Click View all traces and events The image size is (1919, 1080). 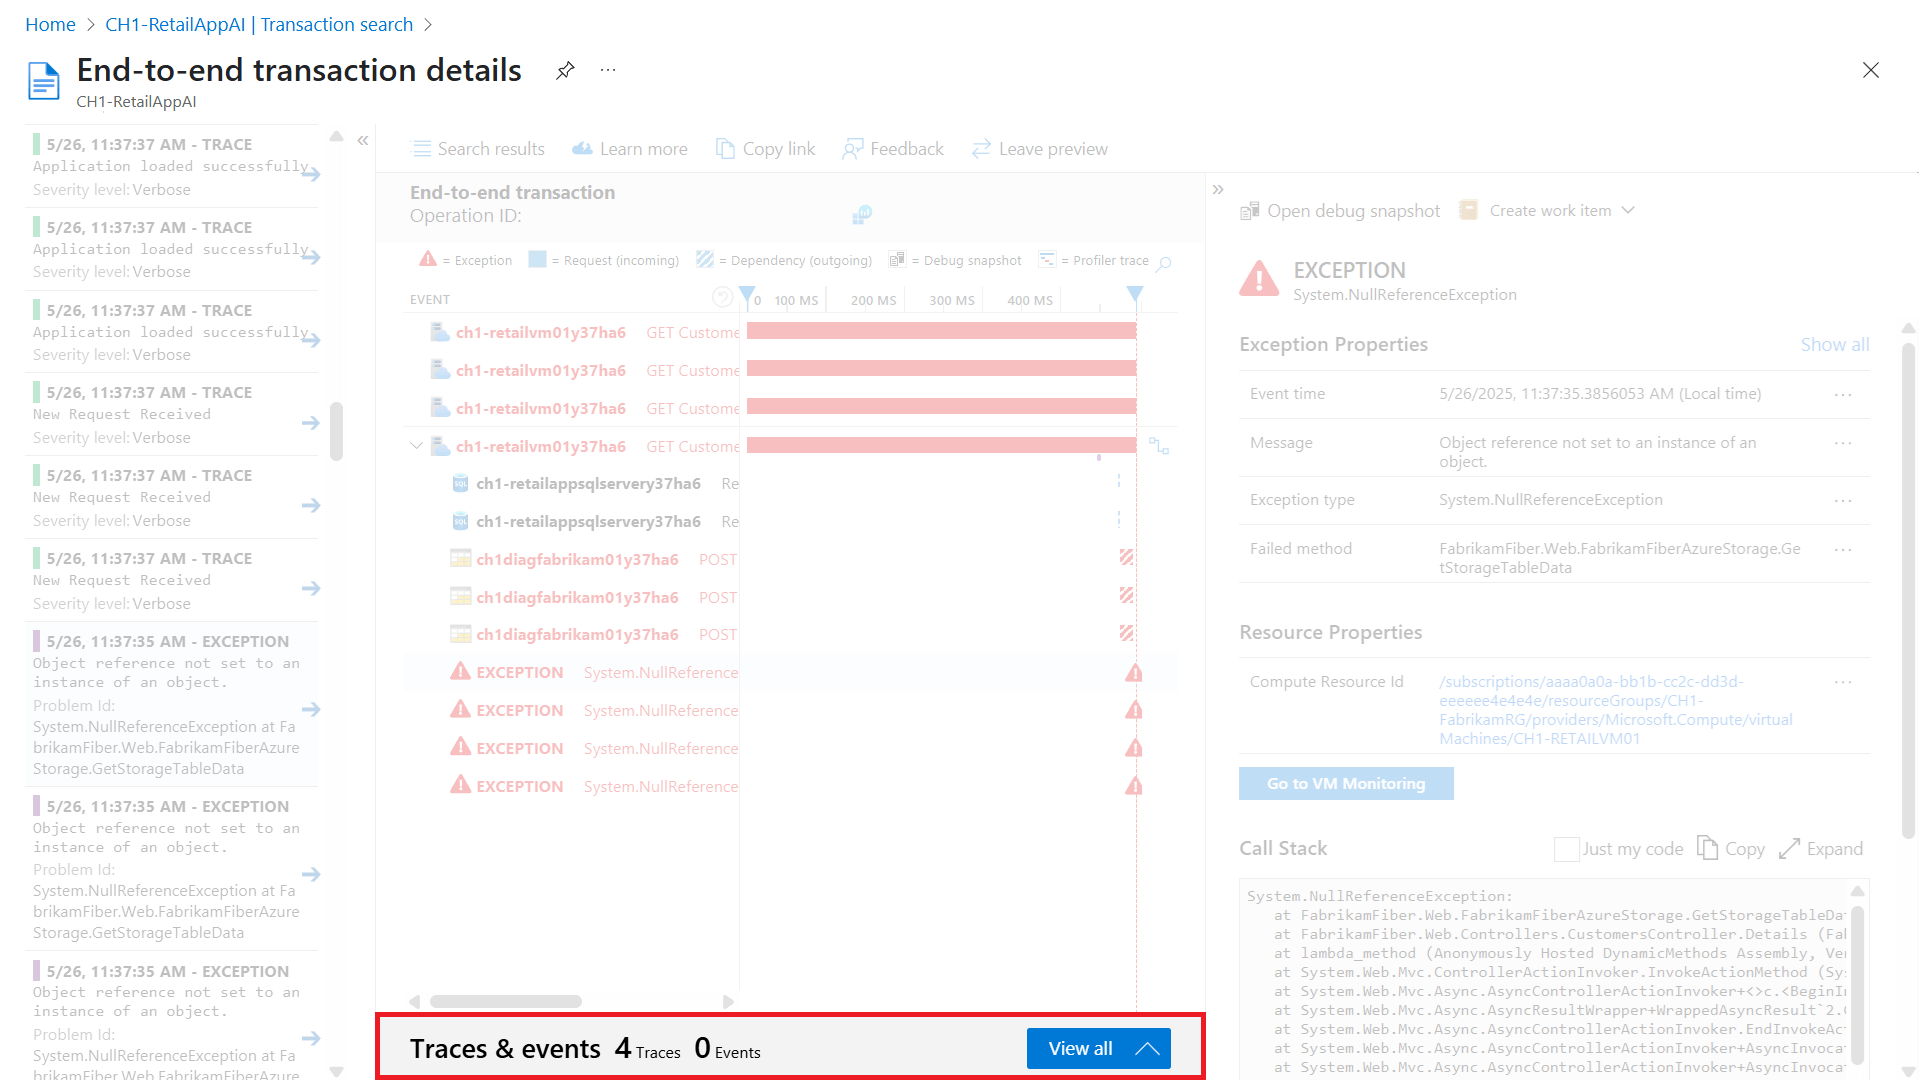point(1098,1048)
